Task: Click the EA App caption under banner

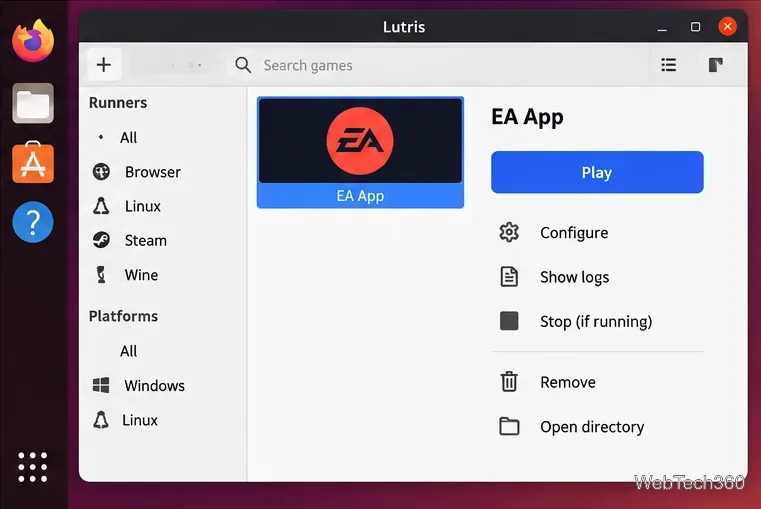Action: 360,196
